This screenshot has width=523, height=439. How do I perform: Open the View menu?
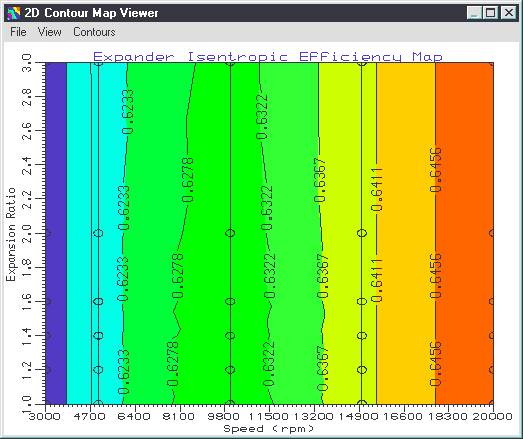pos(49,32)
